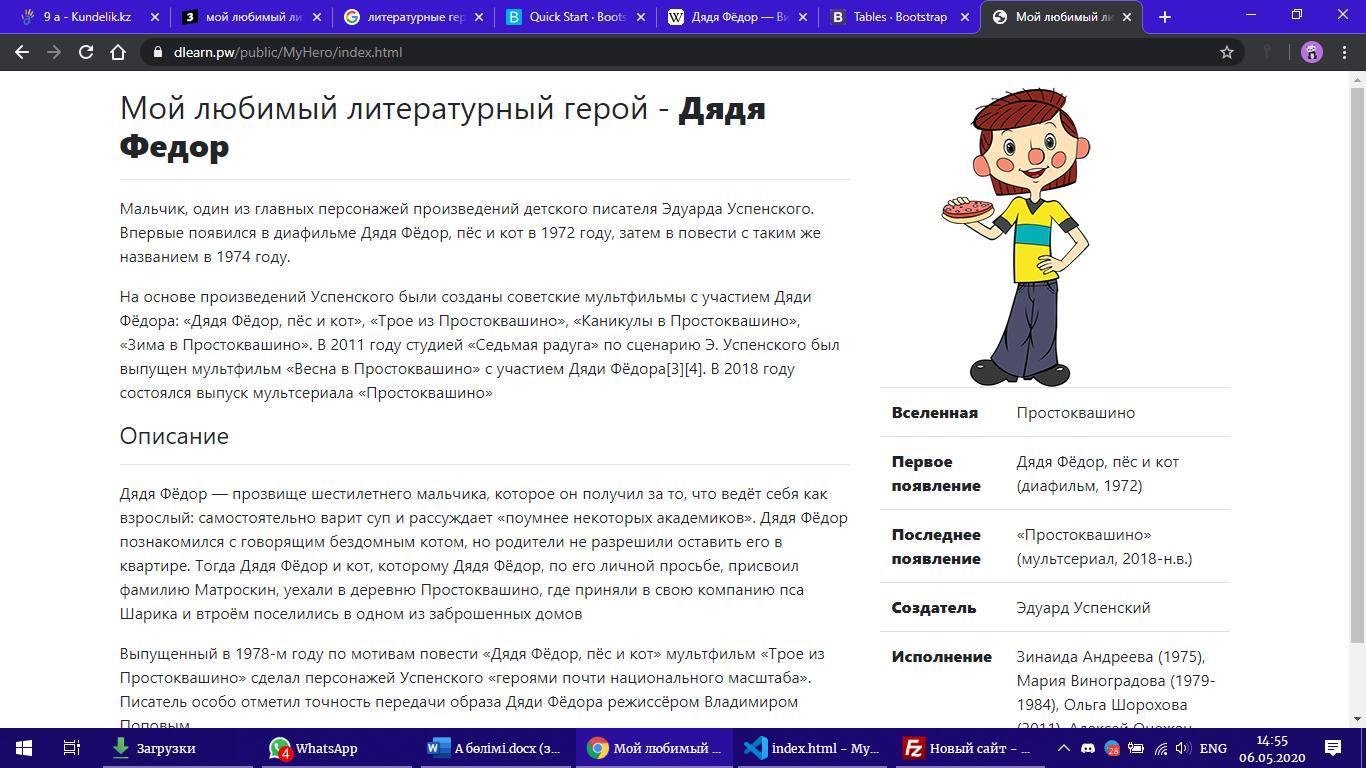Open the Загрузки taskbar item
1366x768 pixels.
coord(177,748)
